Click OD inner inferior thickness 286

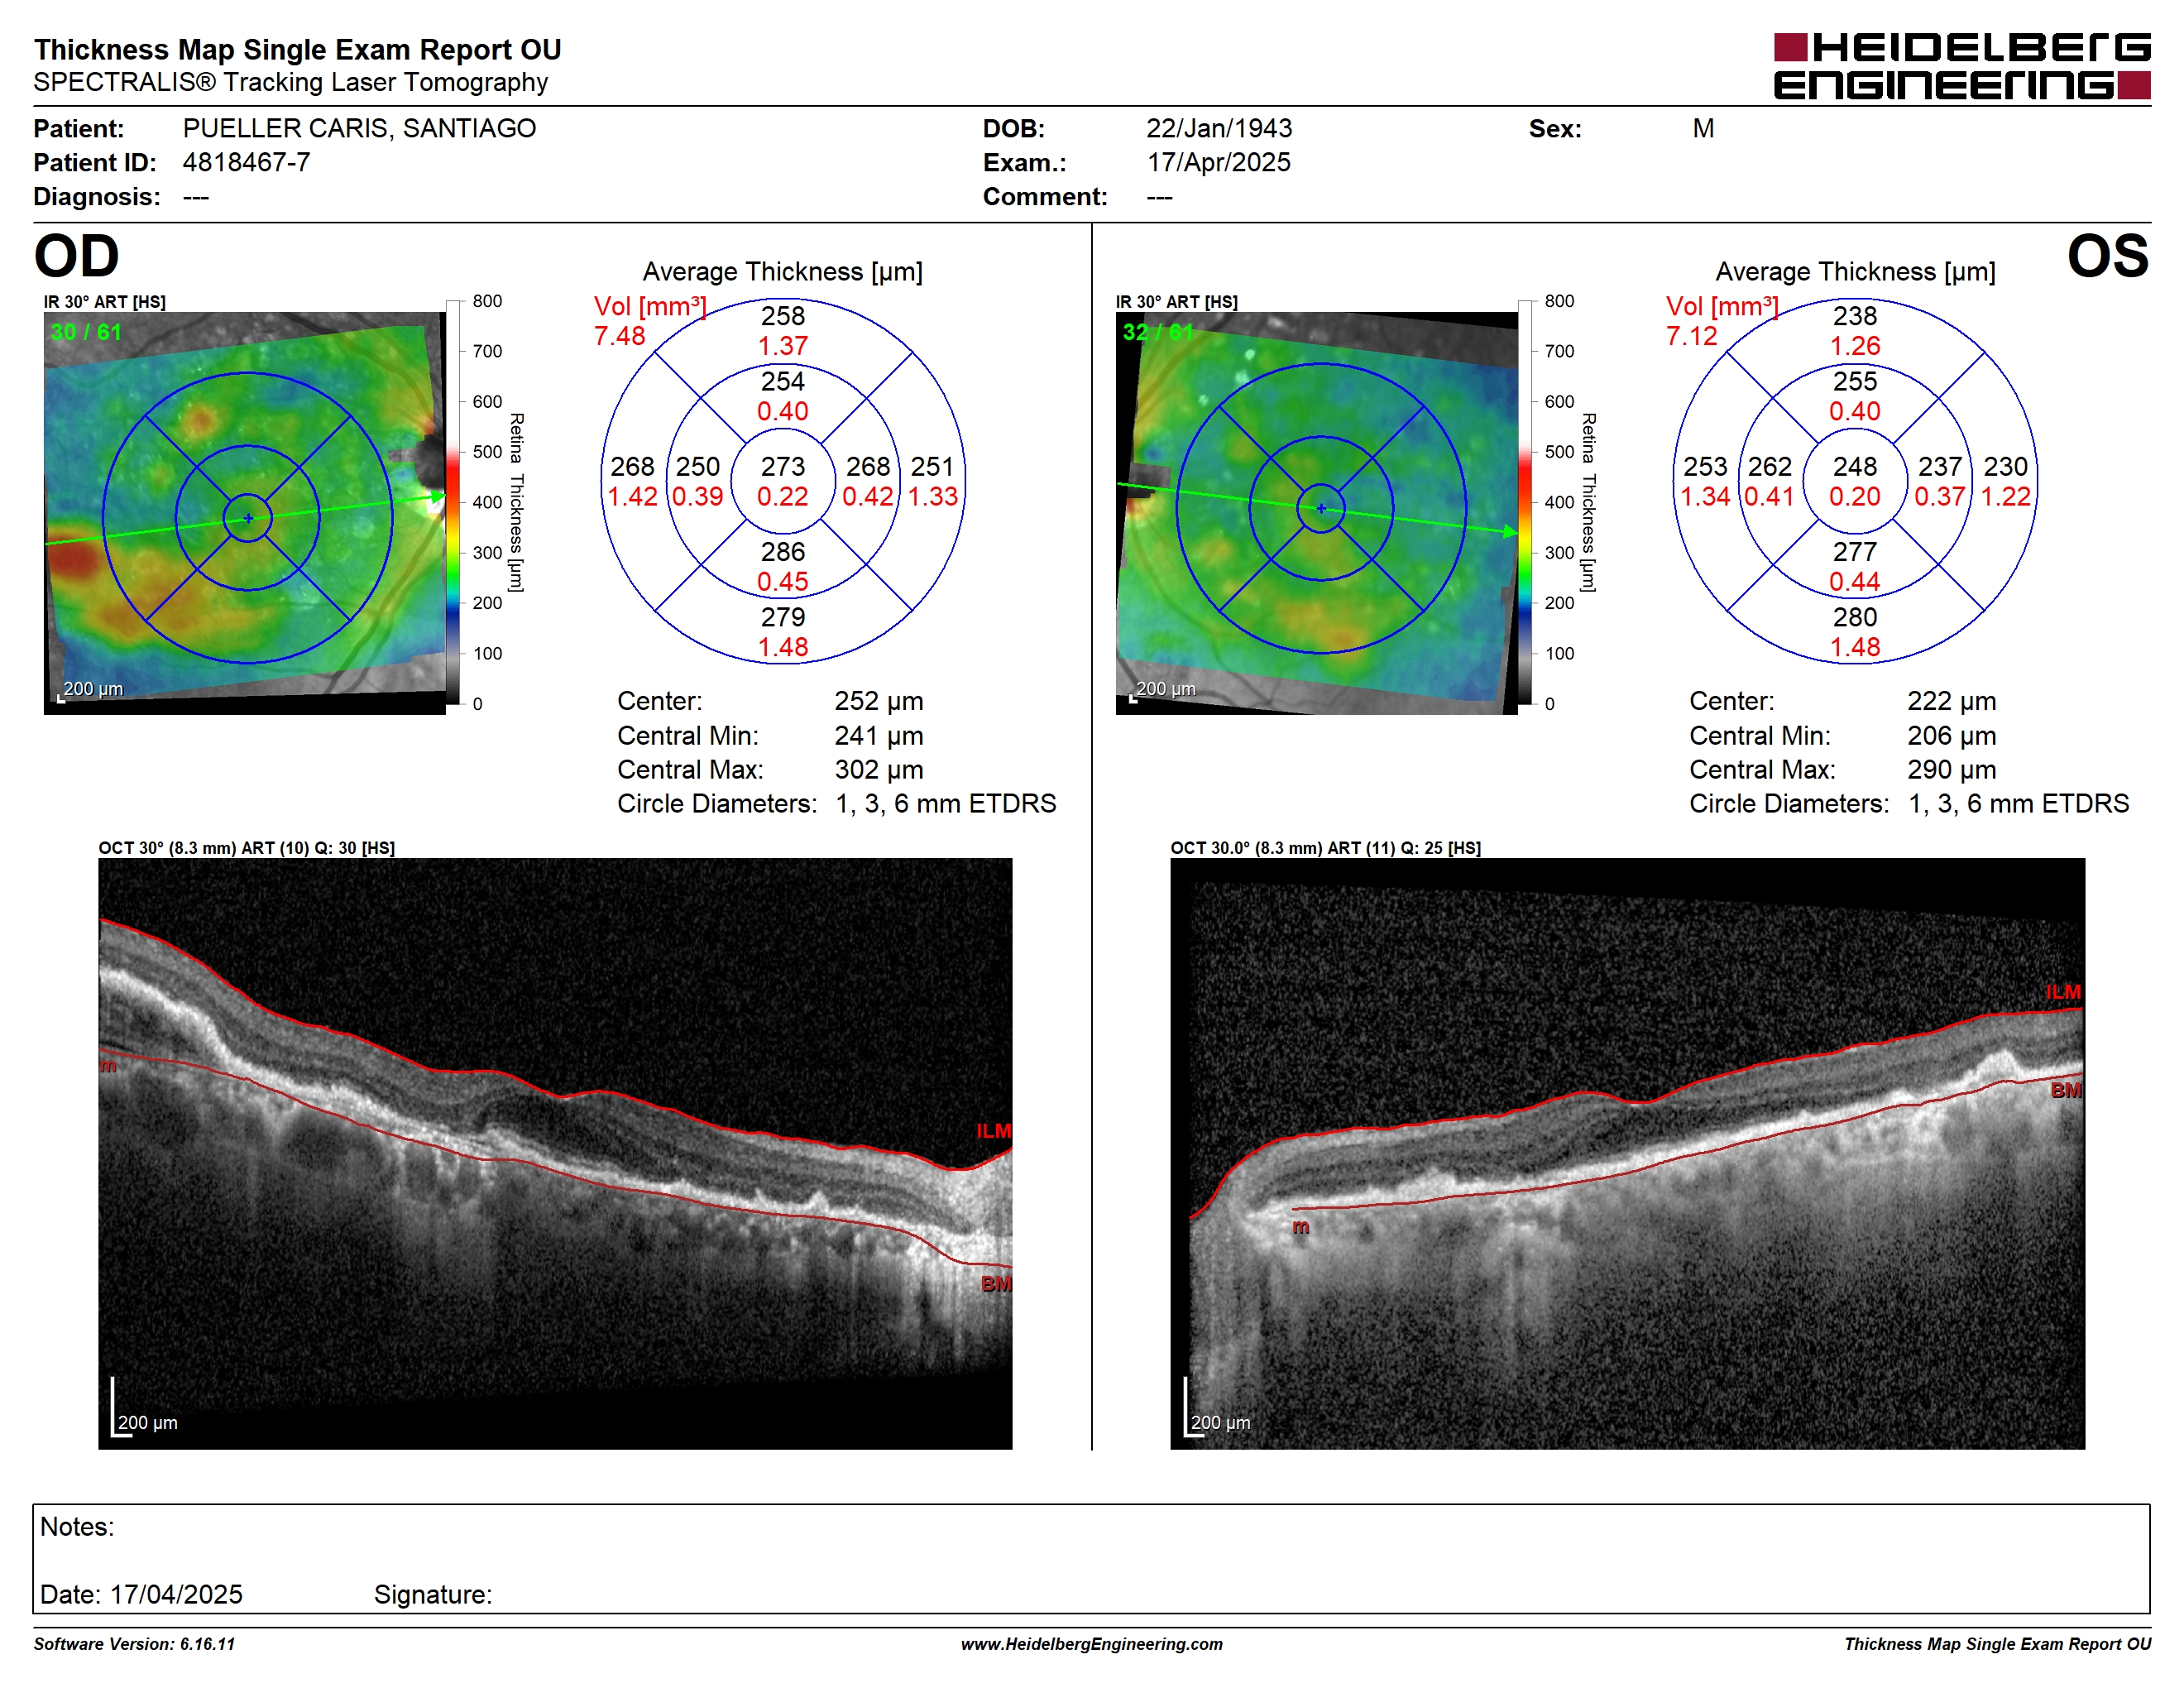pyautogui.click(x=782, y=552)
